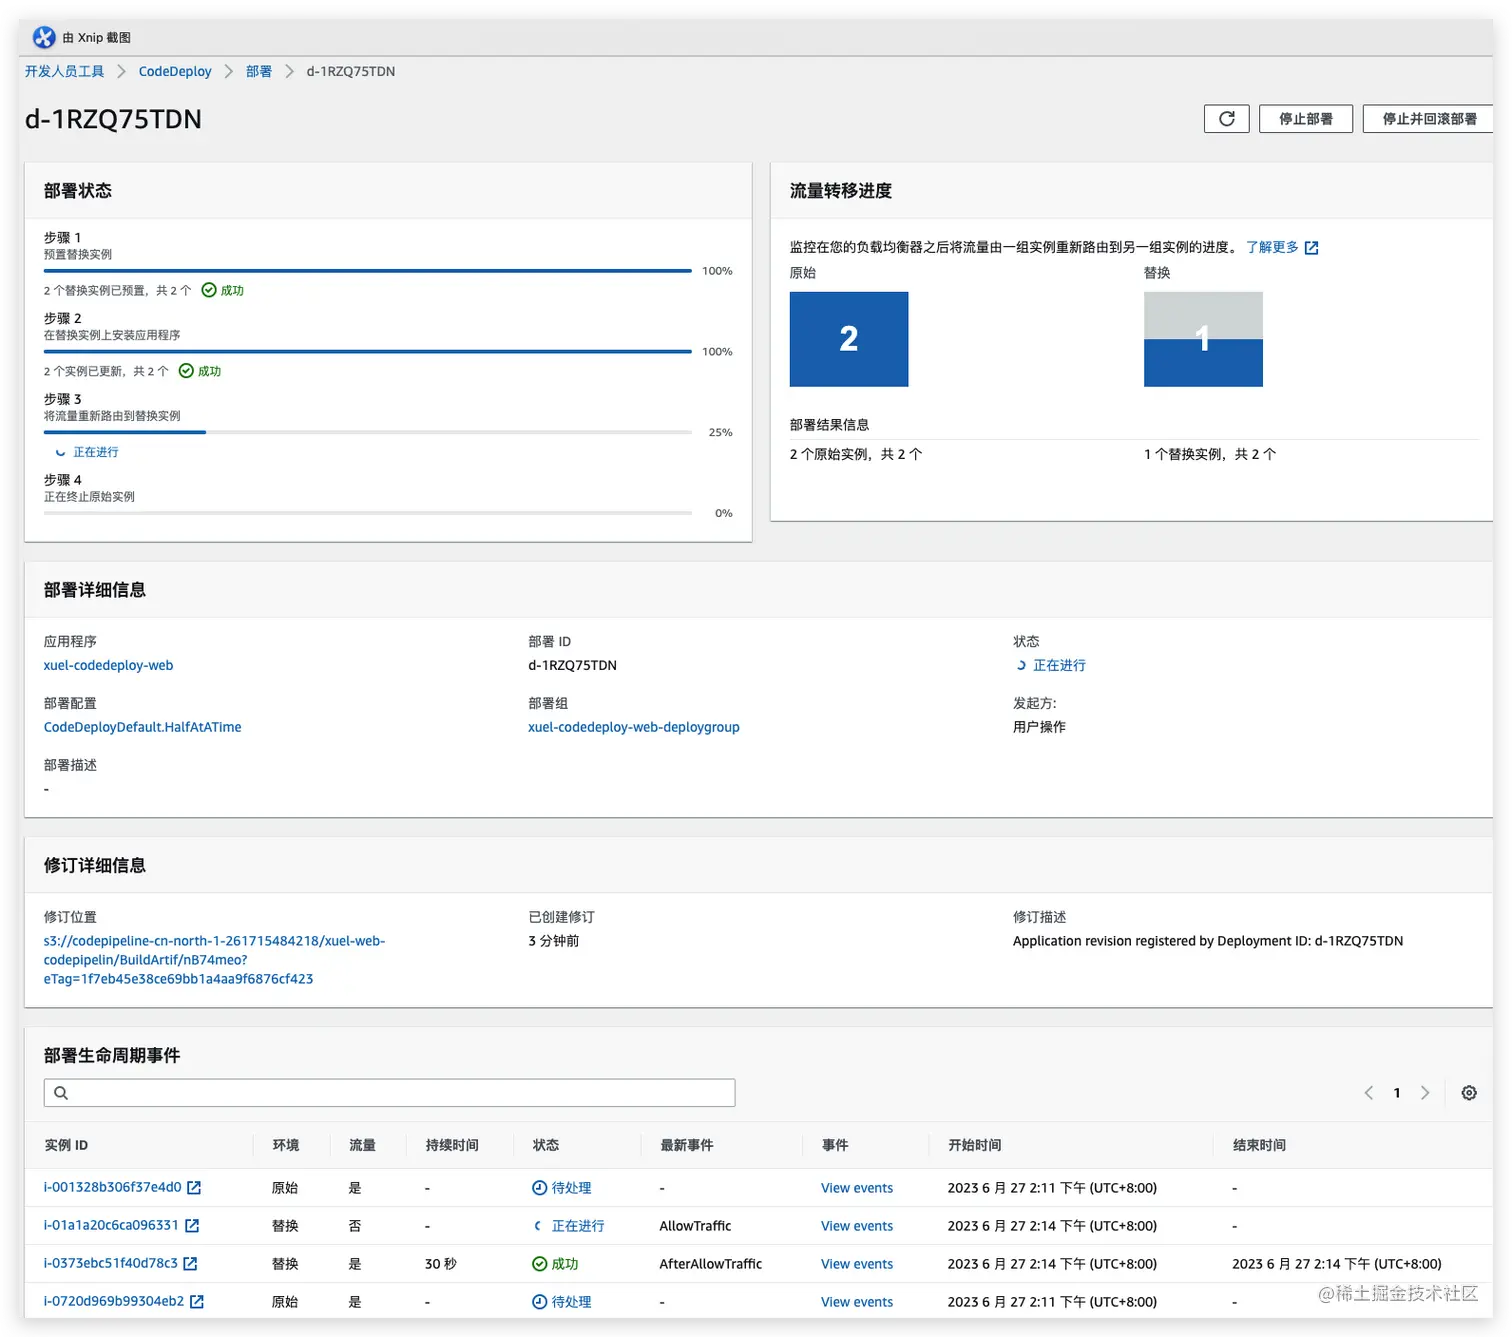Click the original instances blue box
The image size is (1512, 1337).
(849, 339)
